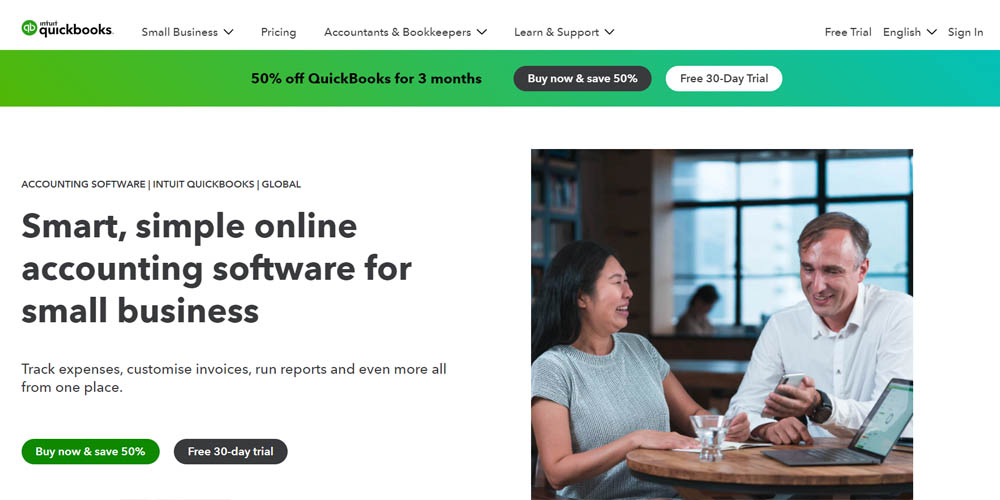Click the chevron beside Small Business

228,32
